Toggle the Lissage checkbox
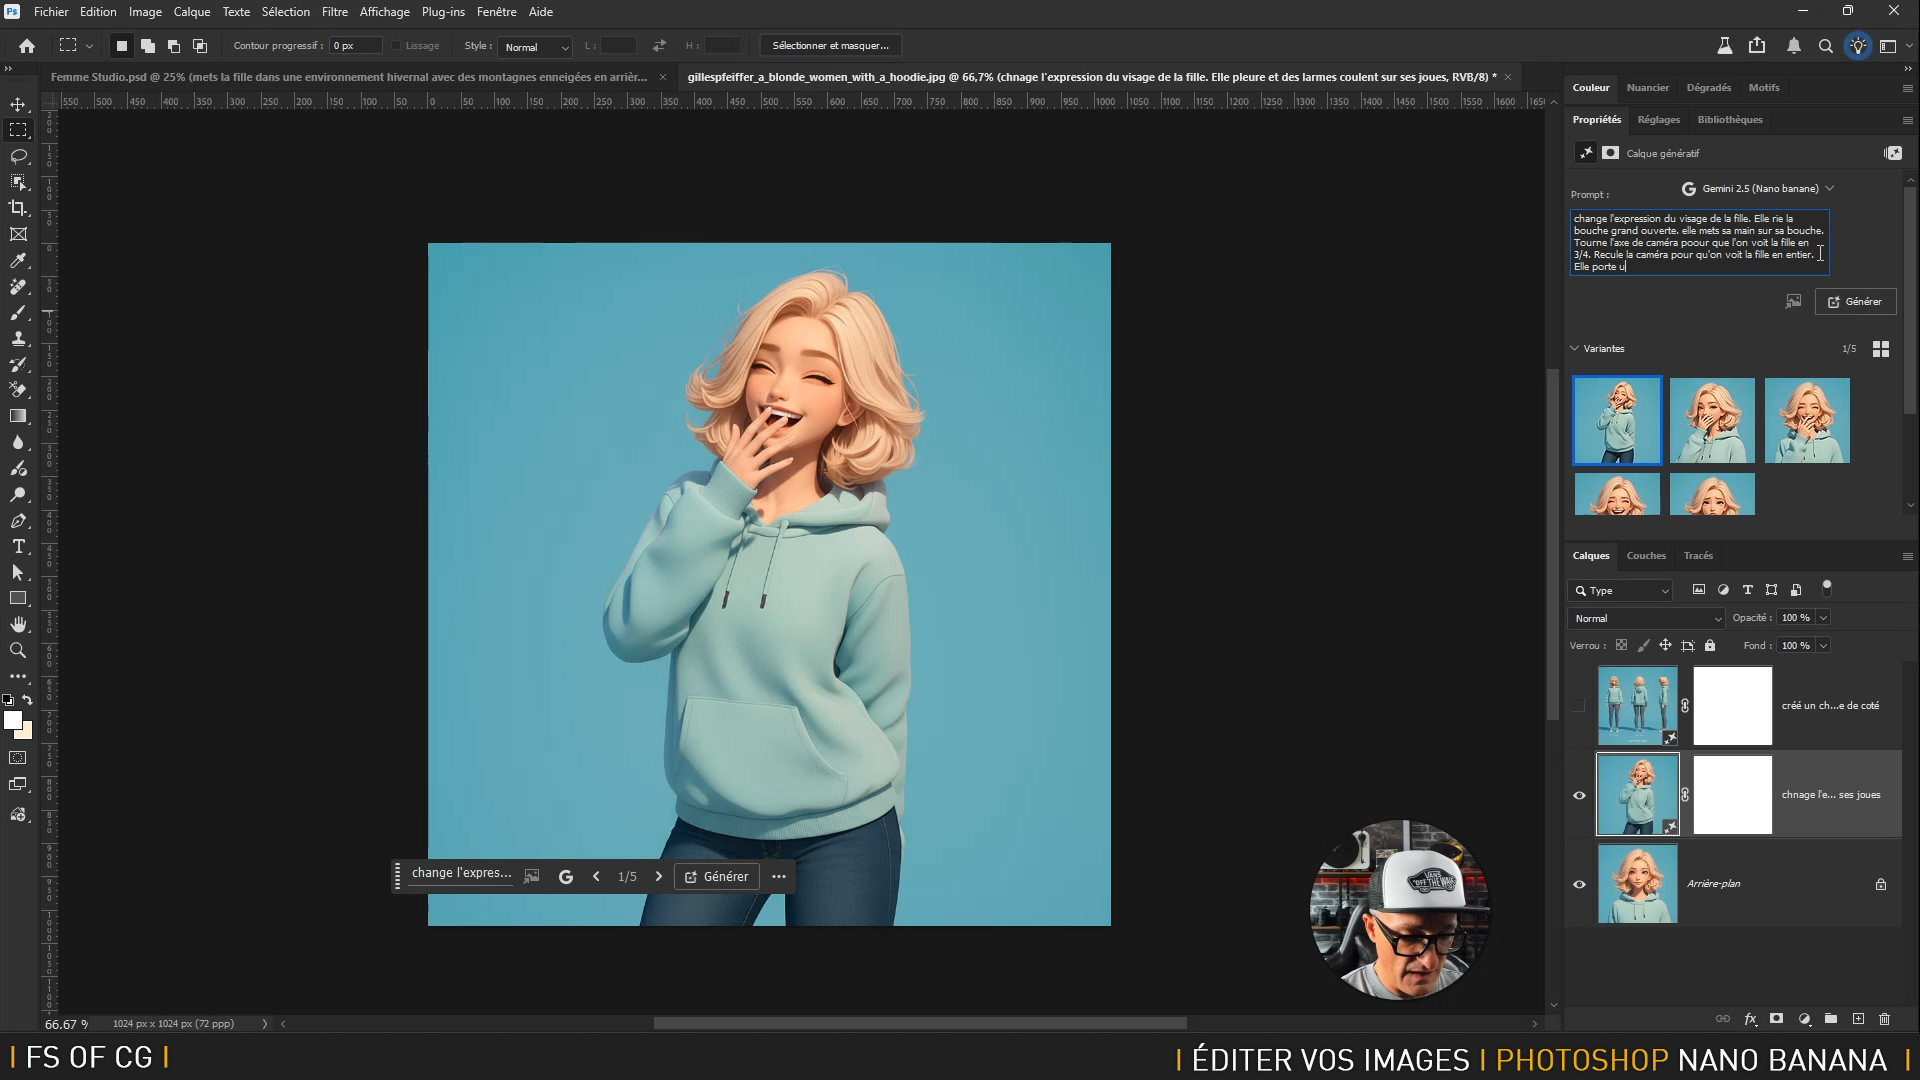 pos(396,46)
